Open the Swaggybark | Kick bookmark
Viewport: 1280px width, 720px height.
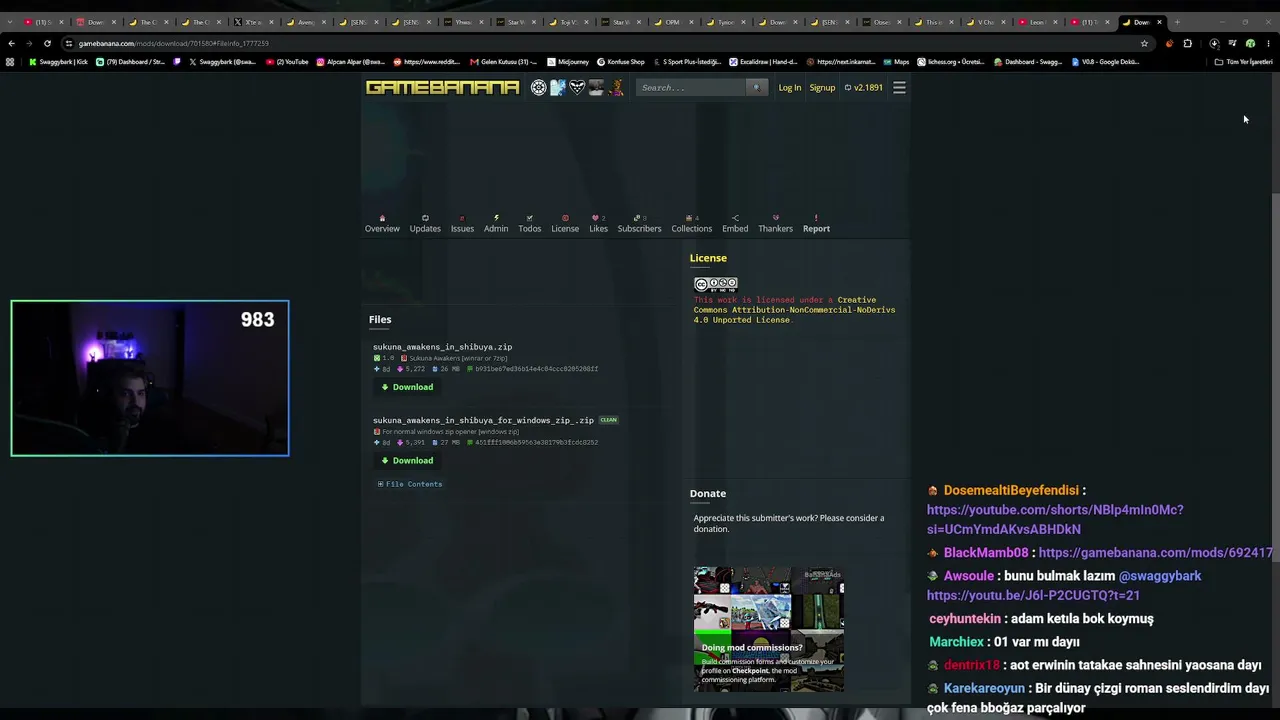[58, 62]
